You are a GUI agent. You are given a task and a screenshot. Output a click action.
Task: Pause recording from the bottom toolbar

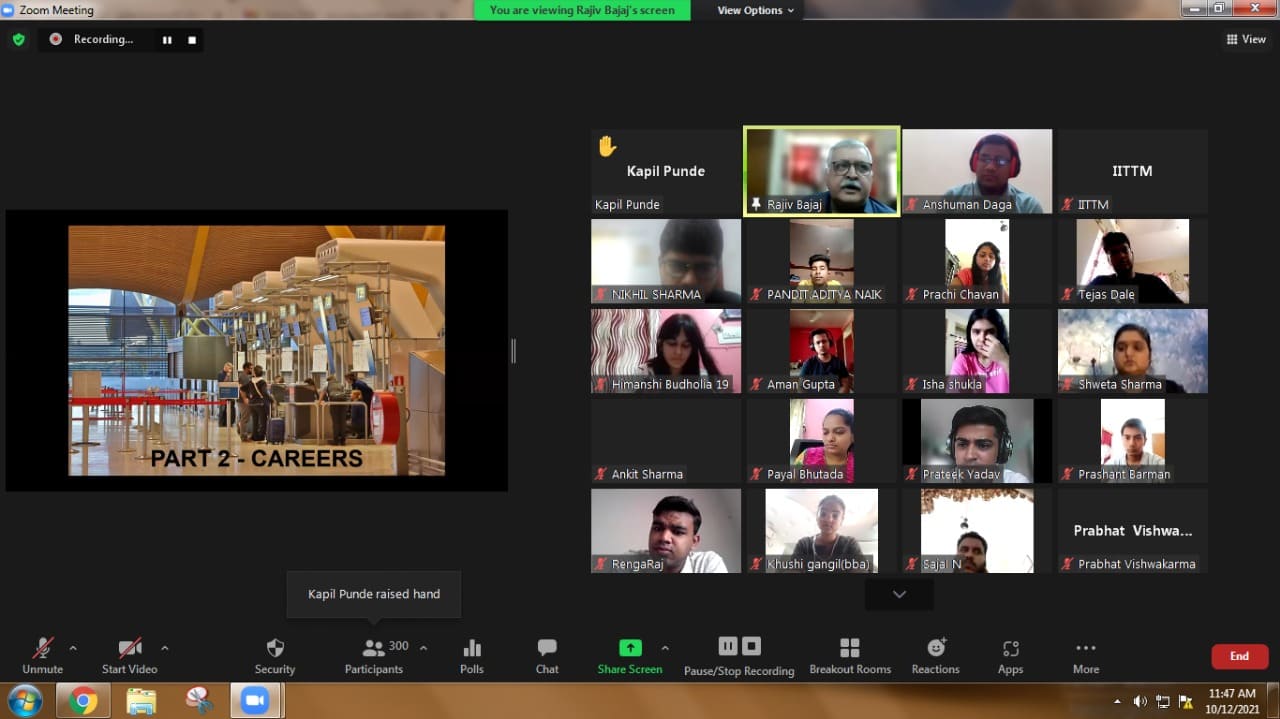click(x=728, y=646)
